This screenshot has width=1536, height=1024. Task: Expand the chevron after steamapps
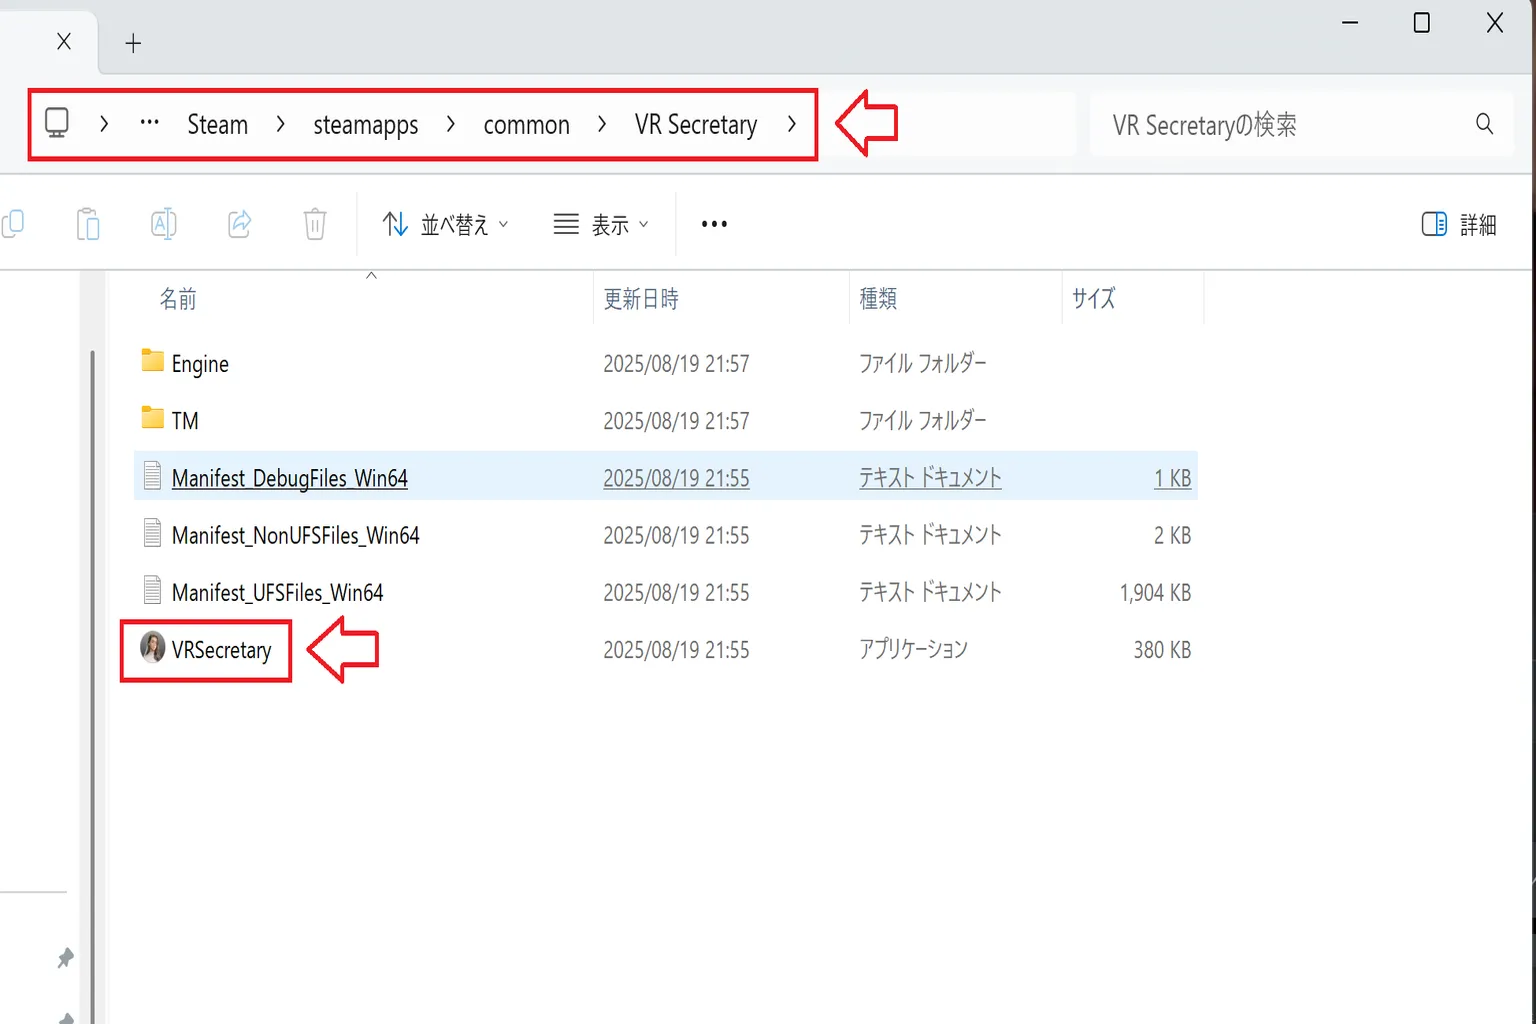(450, 123)
